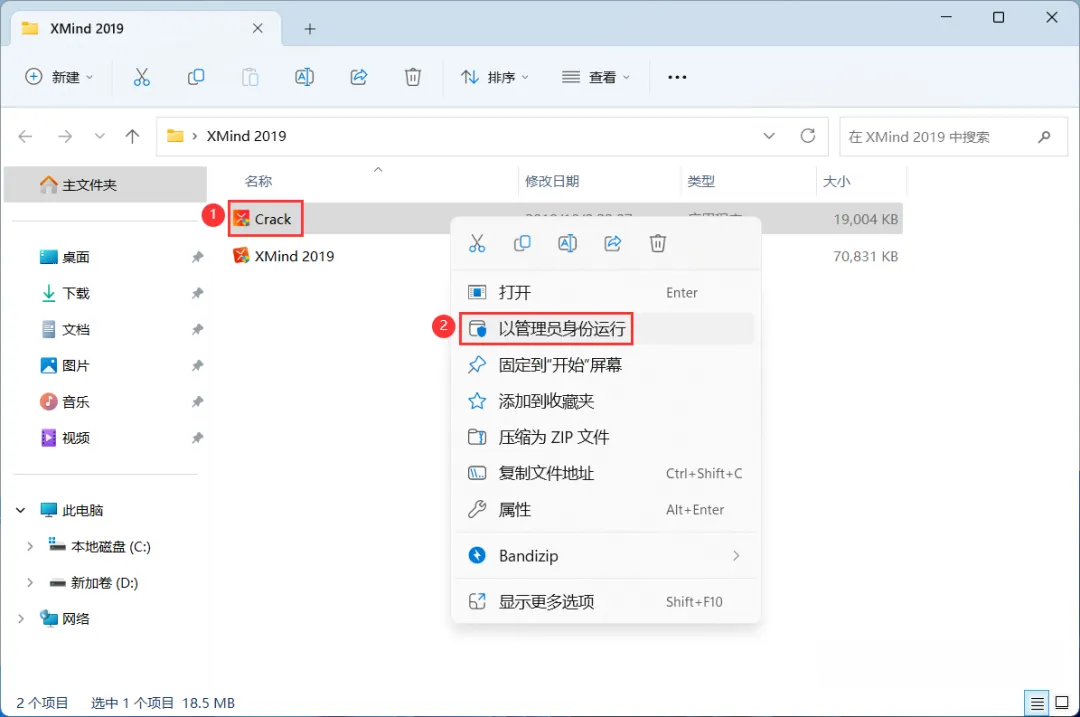1080x717 pixels.
Task: Select 打开 in the context menu
Action: click(606, 293)
